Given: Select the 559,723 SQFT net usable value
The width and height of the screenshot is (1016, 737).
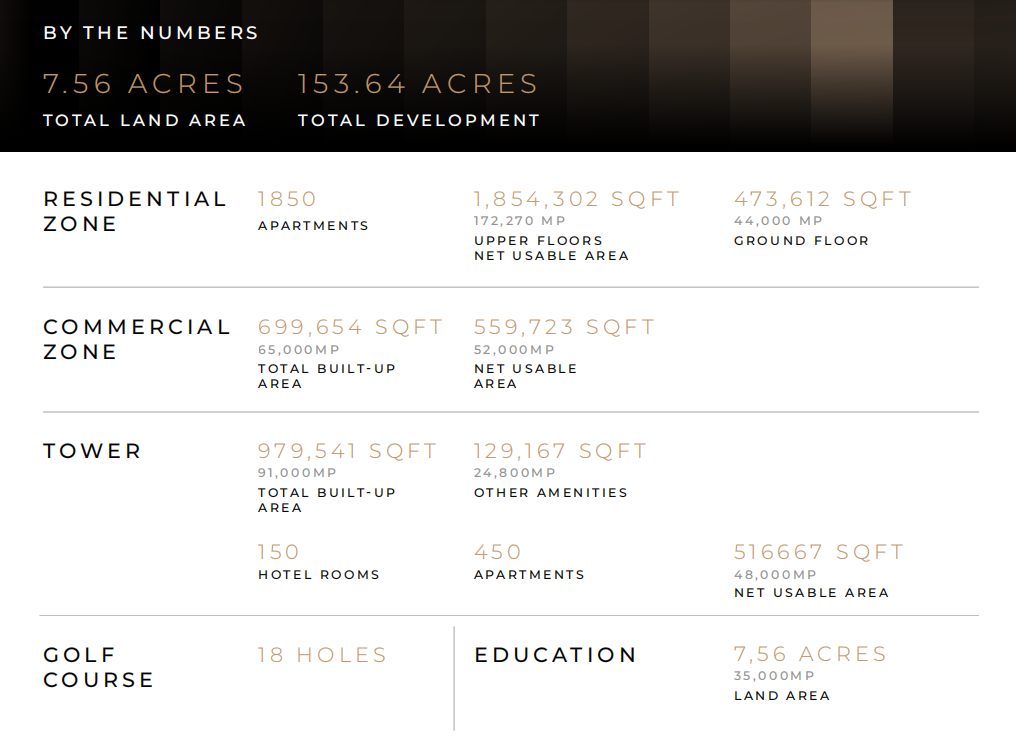Looking at the screenshot, I should click(564, 328).
